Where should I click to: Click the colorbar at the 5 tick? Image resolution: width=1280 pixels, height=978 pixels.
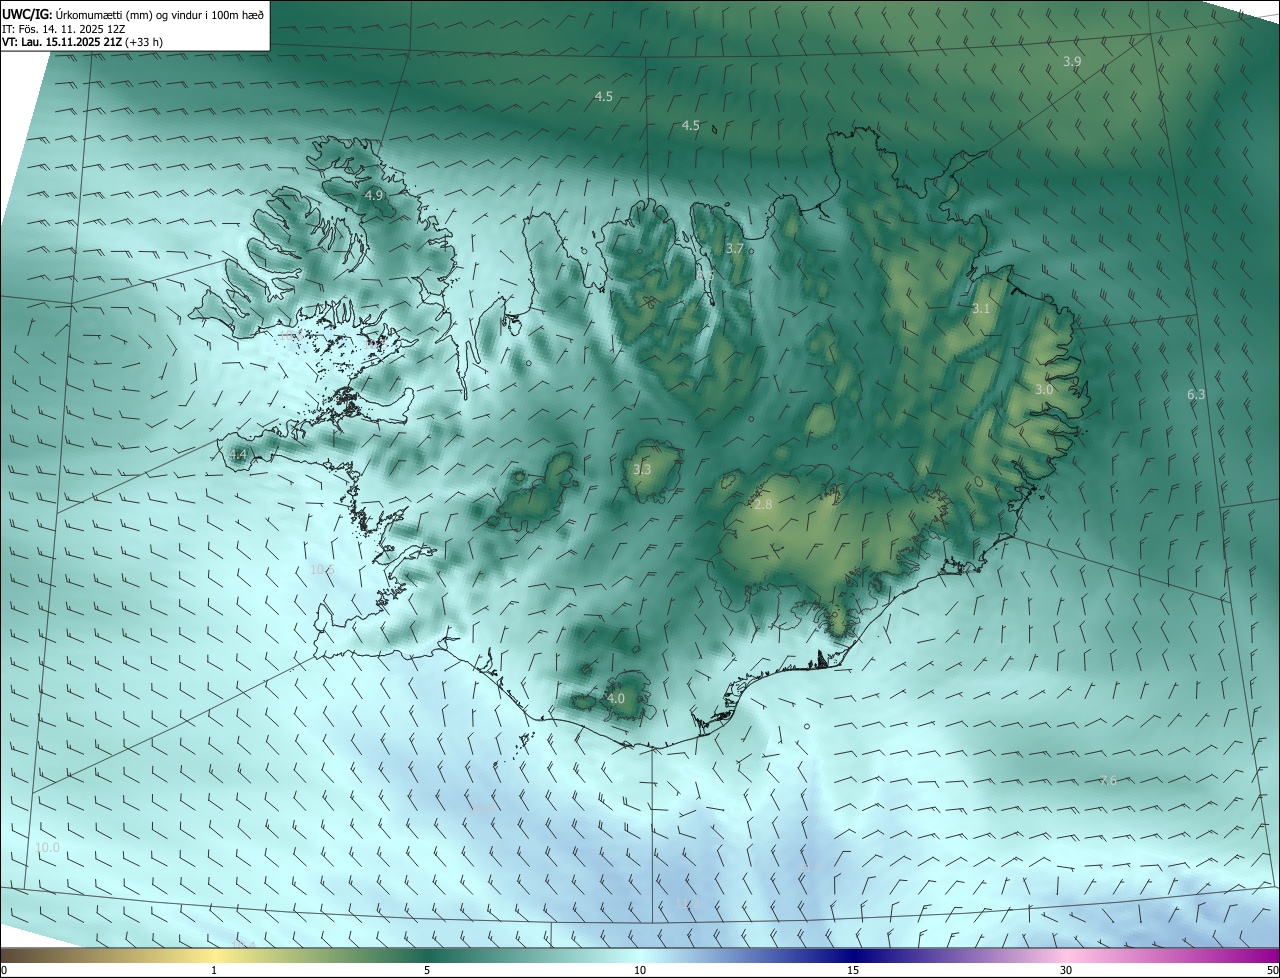click(427, 970)
